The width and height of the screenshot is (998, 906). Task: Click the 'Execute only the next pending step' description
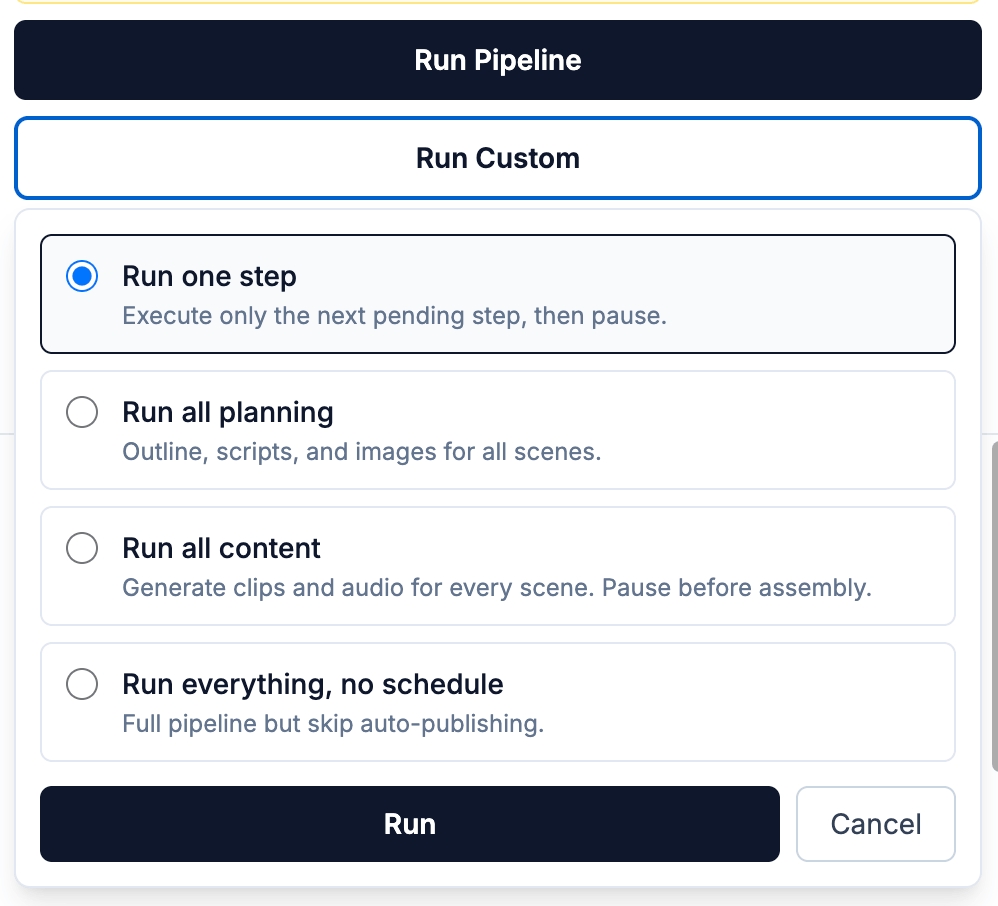tap(394, 316)
